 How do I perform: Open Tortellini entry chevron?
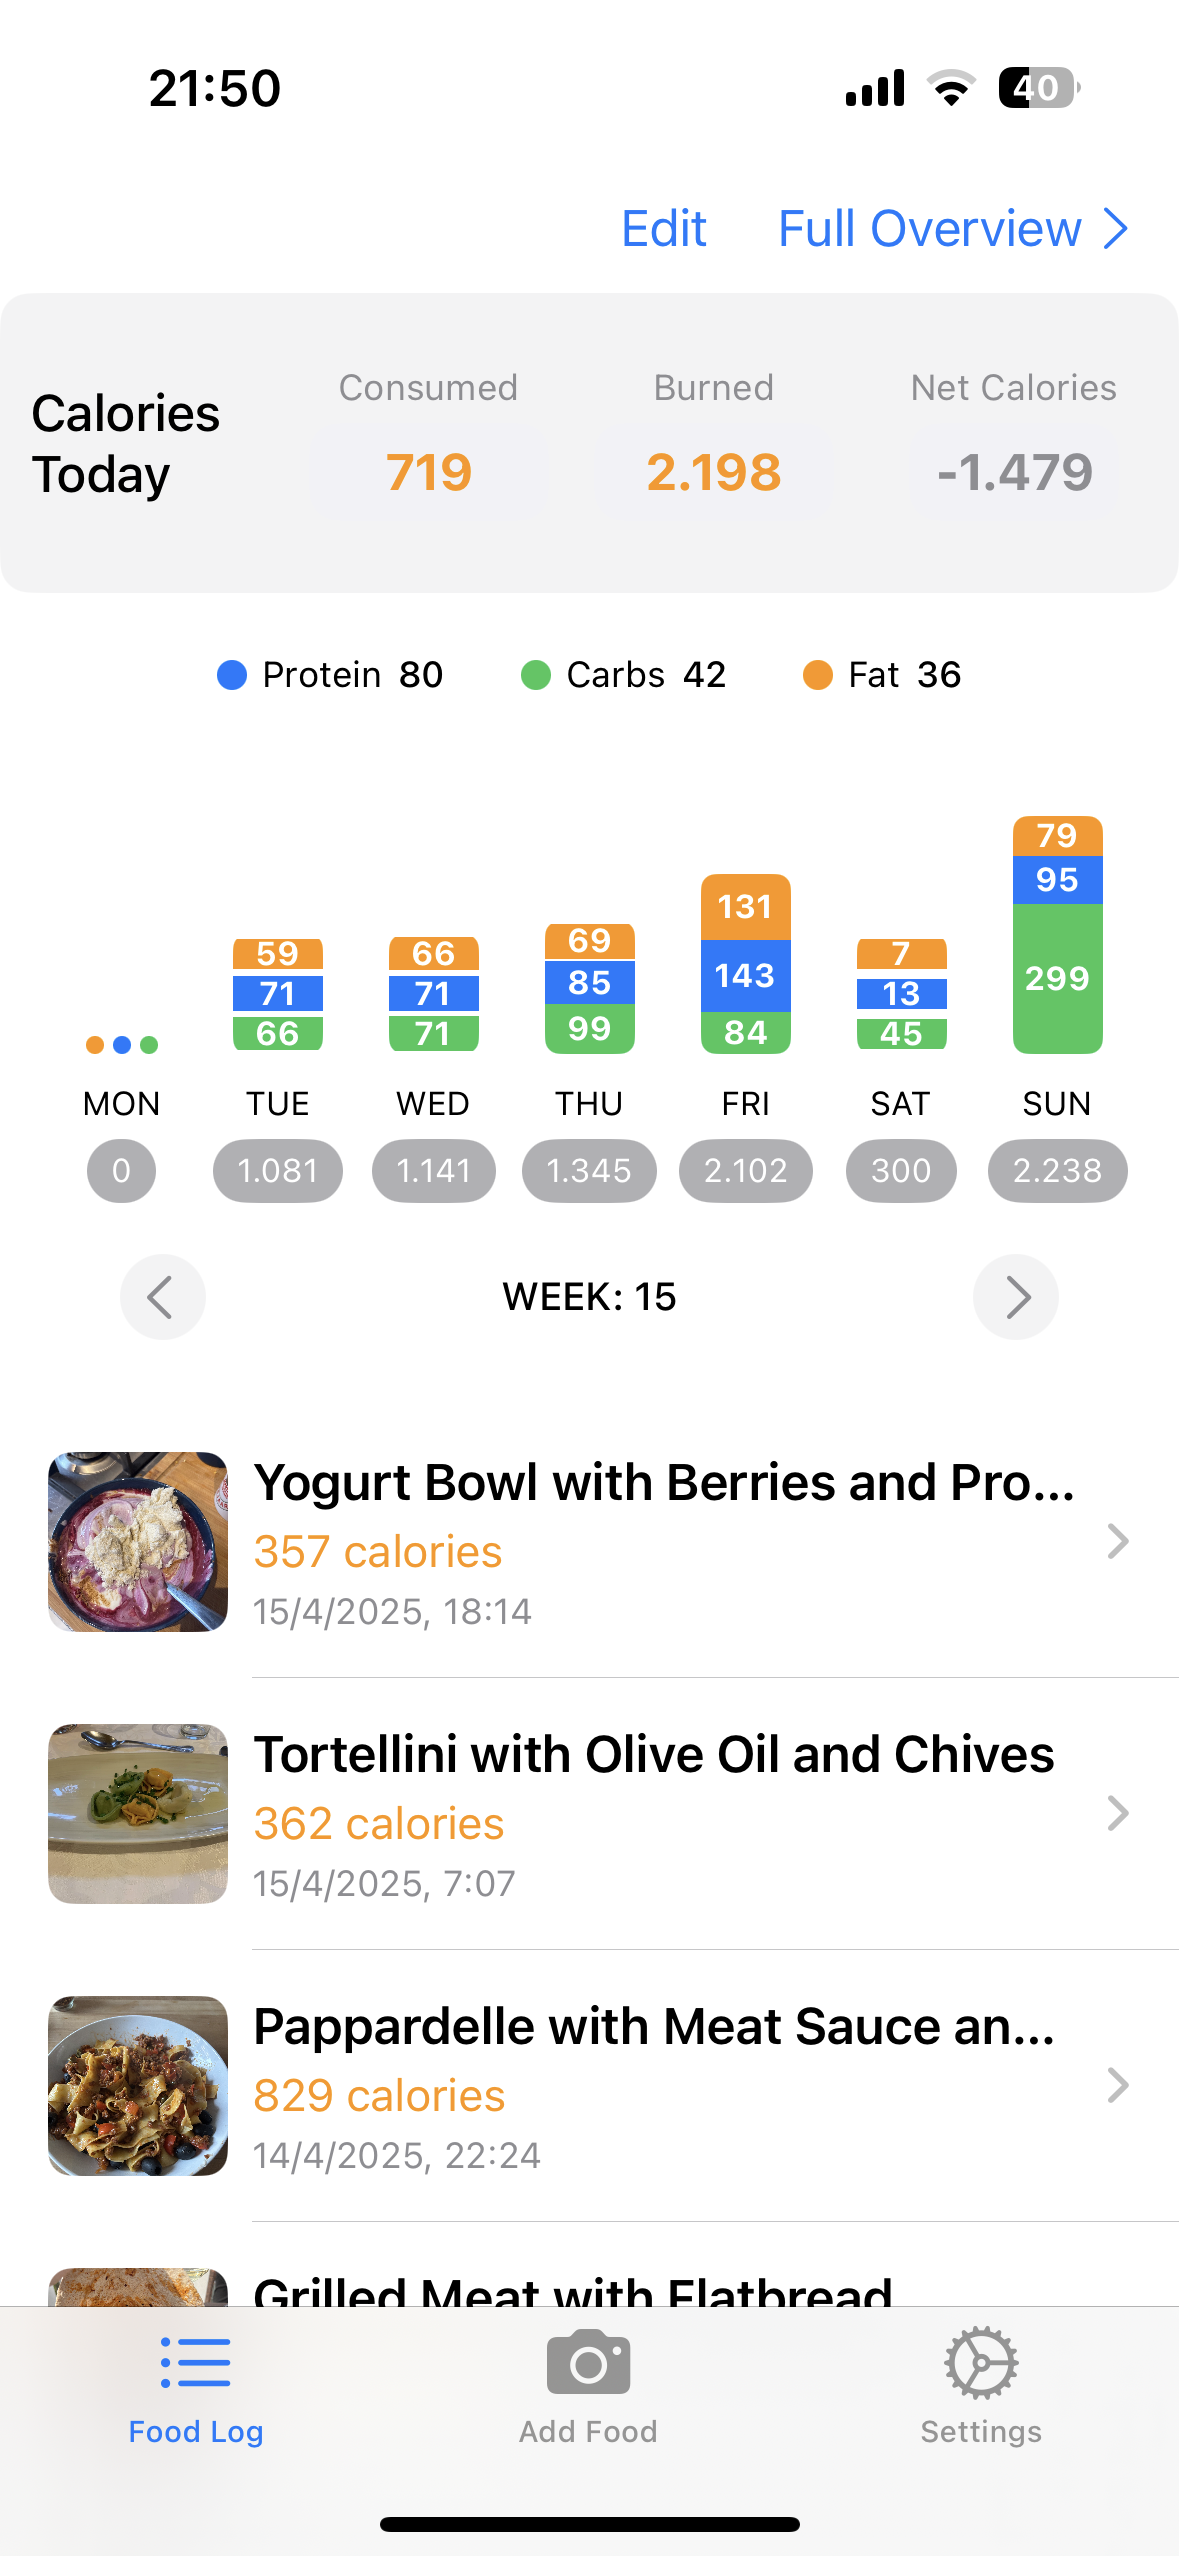[x=1117, y=1813]
